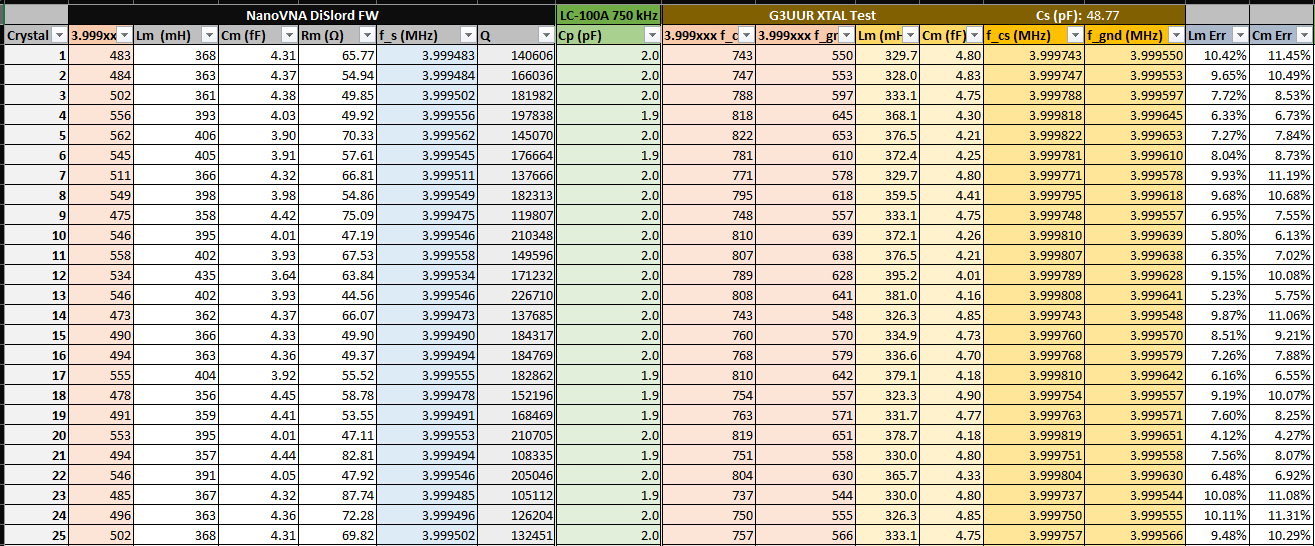This screenshot has width=1315, height=546.
Task: Select Lm Err value 10.42%
Action: 1216,56
